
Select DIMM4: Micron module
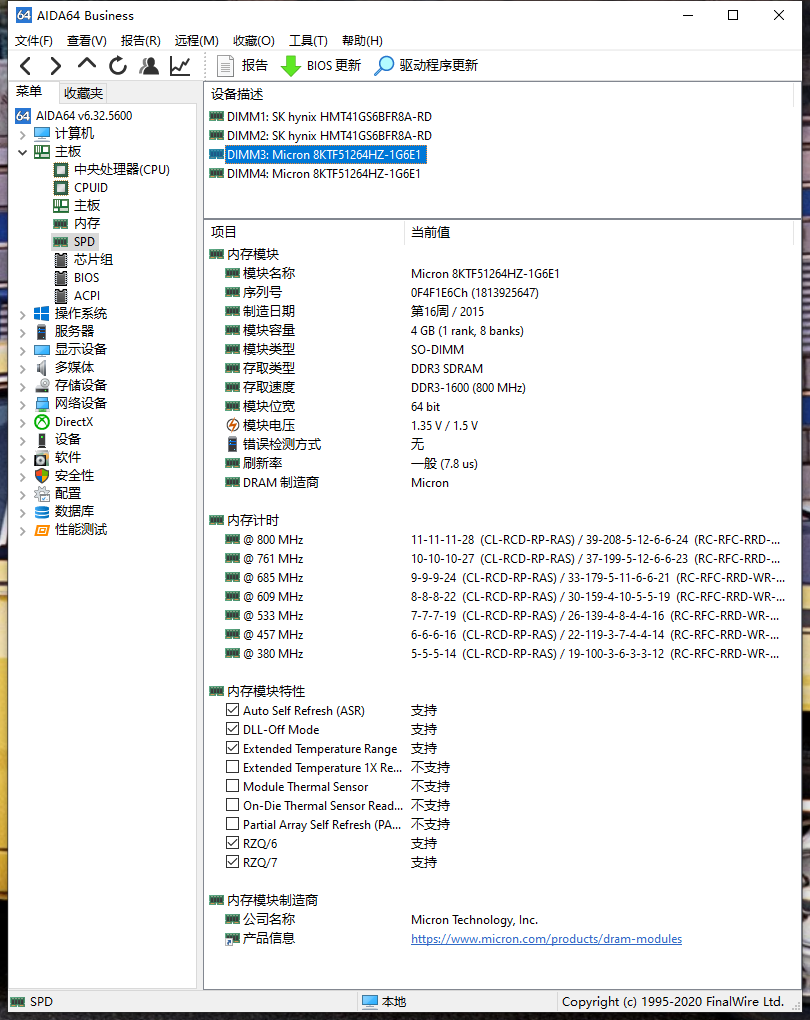(323, 174)
